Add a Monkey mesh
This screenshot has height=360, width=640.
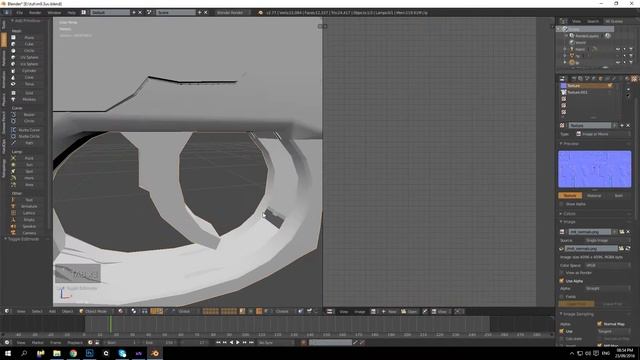[27, 99]
